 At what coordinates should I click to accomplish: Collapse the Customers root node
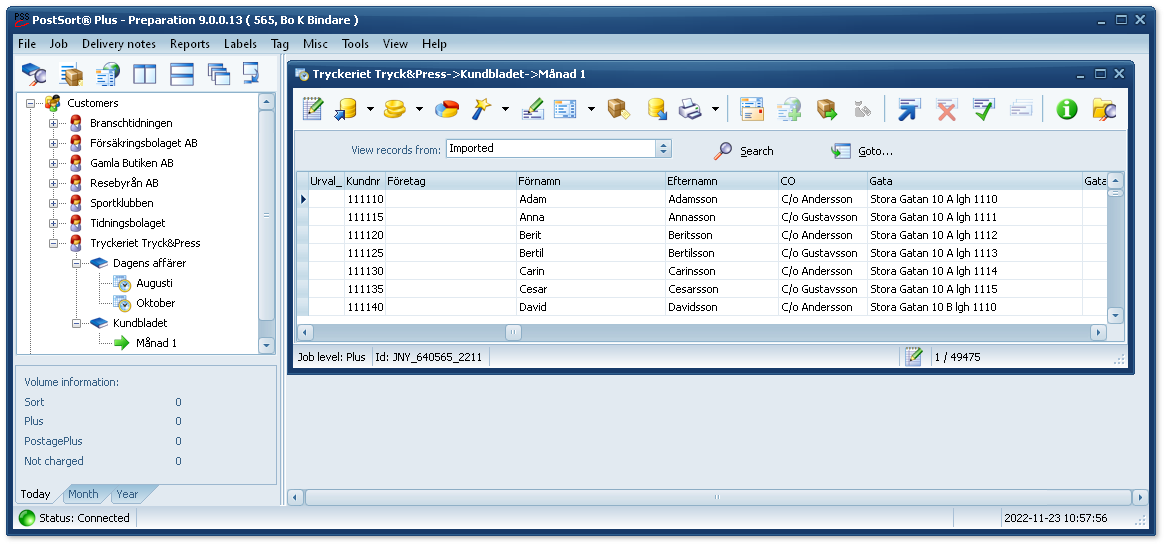pyautogui.click(x=30, y=103)
